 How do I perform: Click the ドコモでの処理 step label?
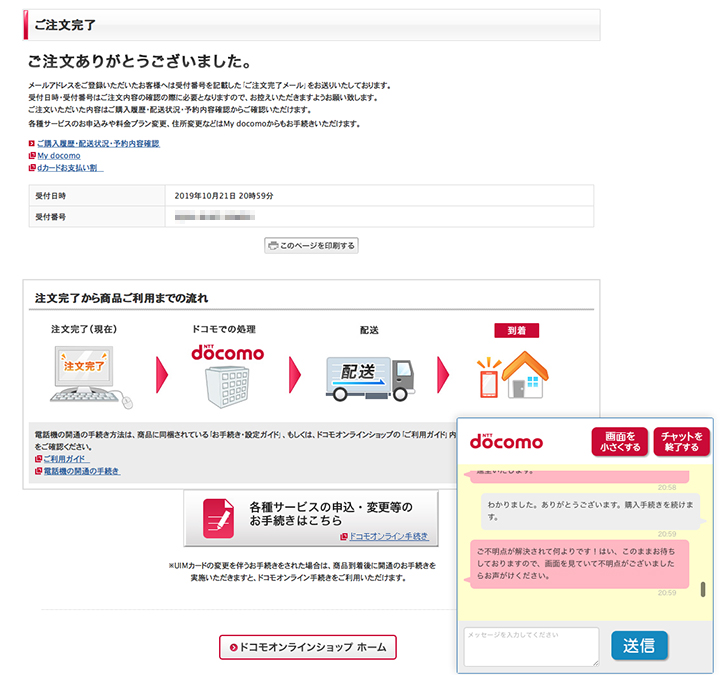tap(224, 329)
